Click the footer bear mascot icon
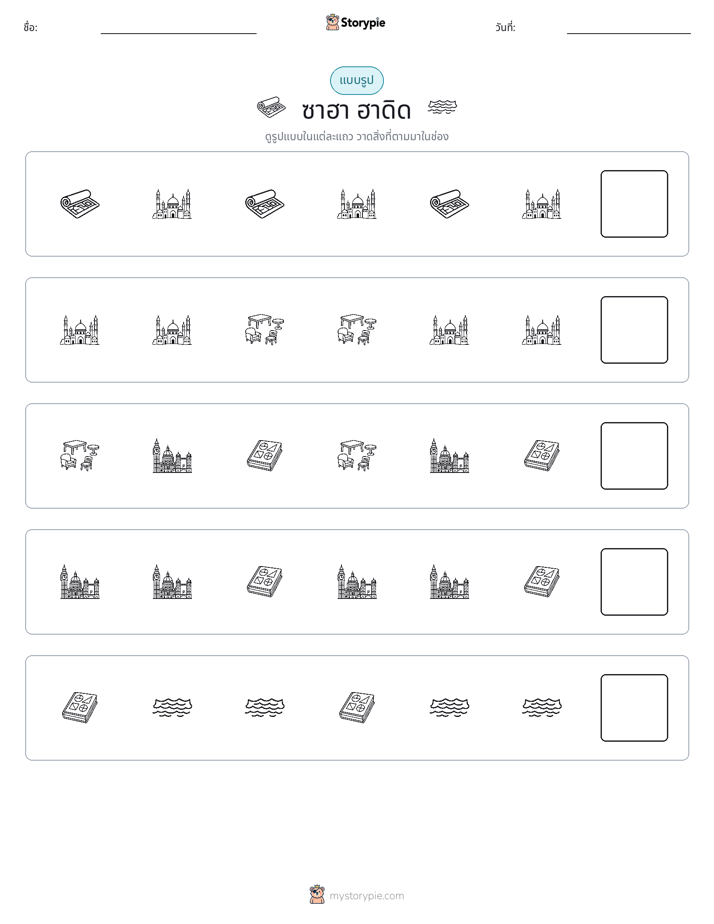Viewport: 714px width, 924px height. (317, 895)
